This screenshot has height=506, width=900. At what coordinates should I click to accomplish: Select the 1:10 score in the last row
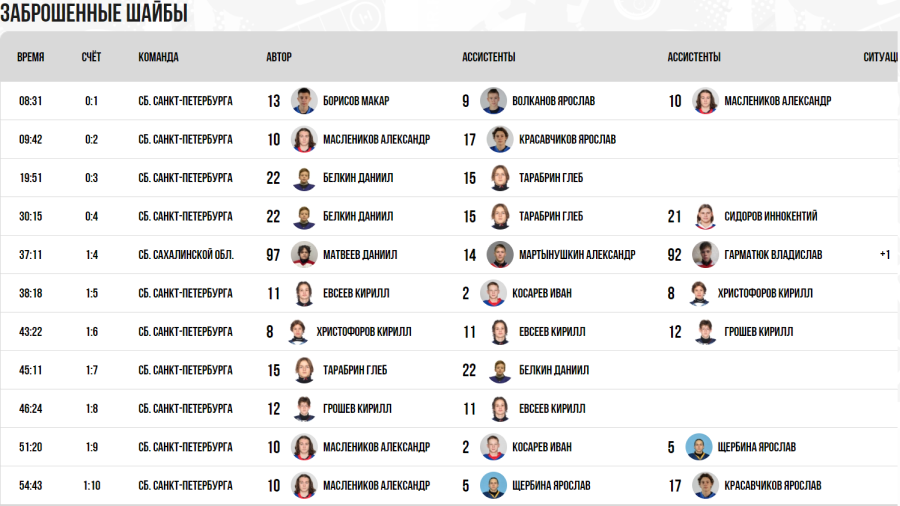point(91,485)
